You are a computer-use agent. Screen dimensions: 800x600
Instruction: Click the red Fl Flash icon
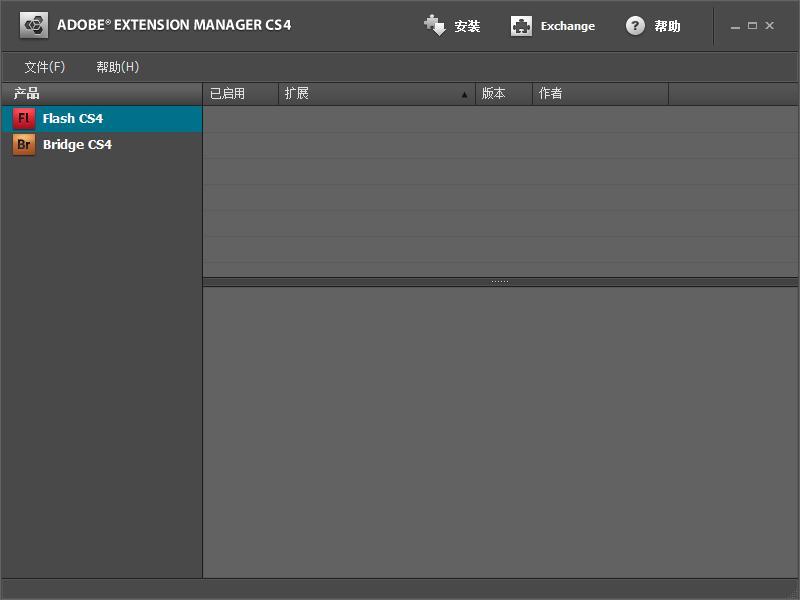tap(24, 118)
